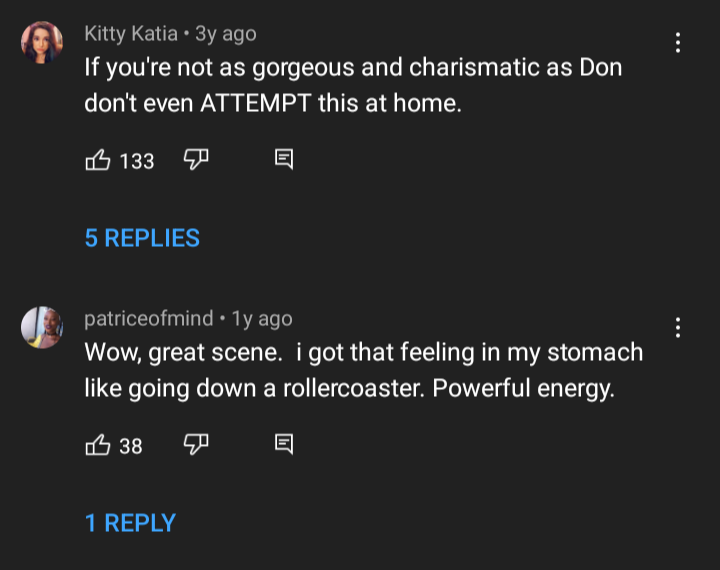Image resolution: width=720 pixels, height=570 pixels.
Task: Click the 133 likes count
Action: 137,161
